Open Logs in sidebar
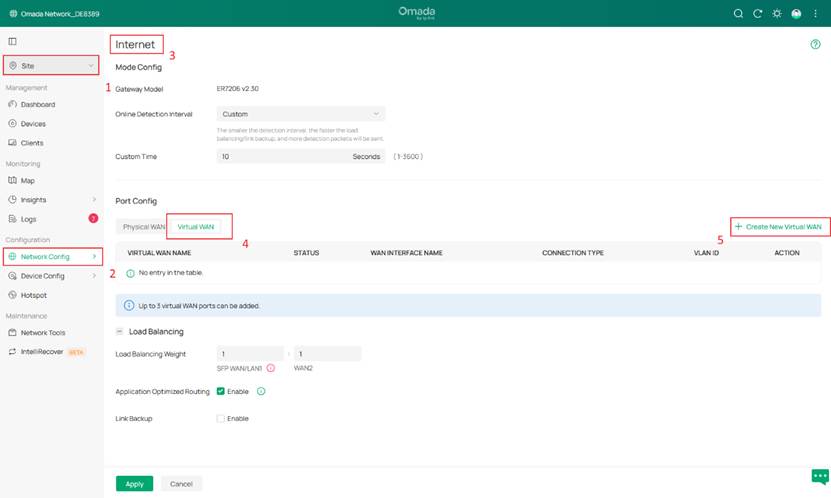This screenshot has width=831, height=498. (29, 219)
